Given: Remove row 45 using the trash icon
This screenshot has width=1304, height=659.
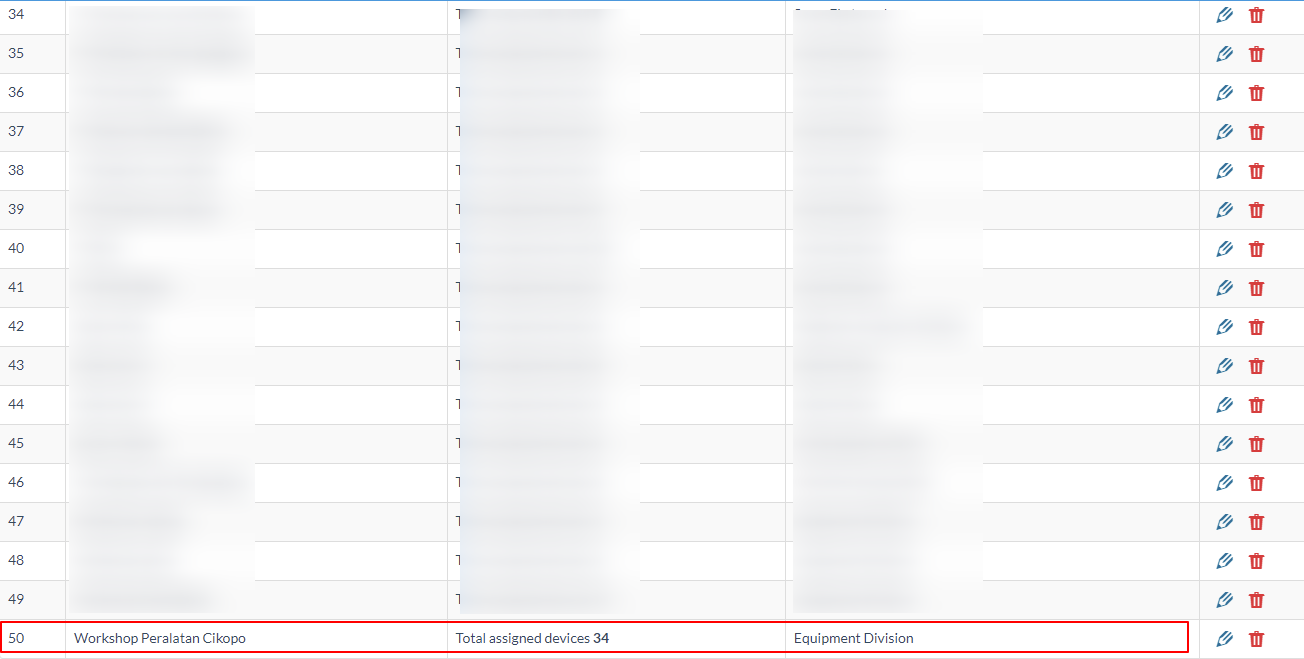Looking at the screenshot, I should (1256, 444).
